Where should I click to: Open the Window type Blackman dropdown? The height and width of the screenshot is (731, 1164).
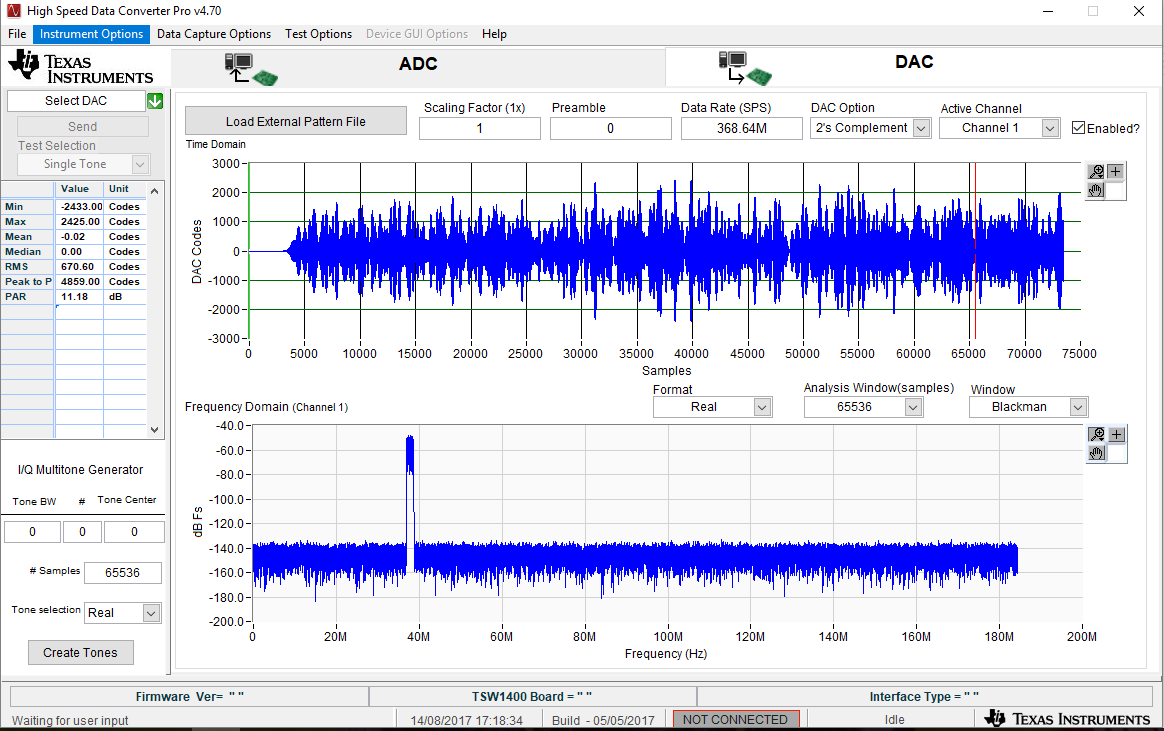[1077, 407]
